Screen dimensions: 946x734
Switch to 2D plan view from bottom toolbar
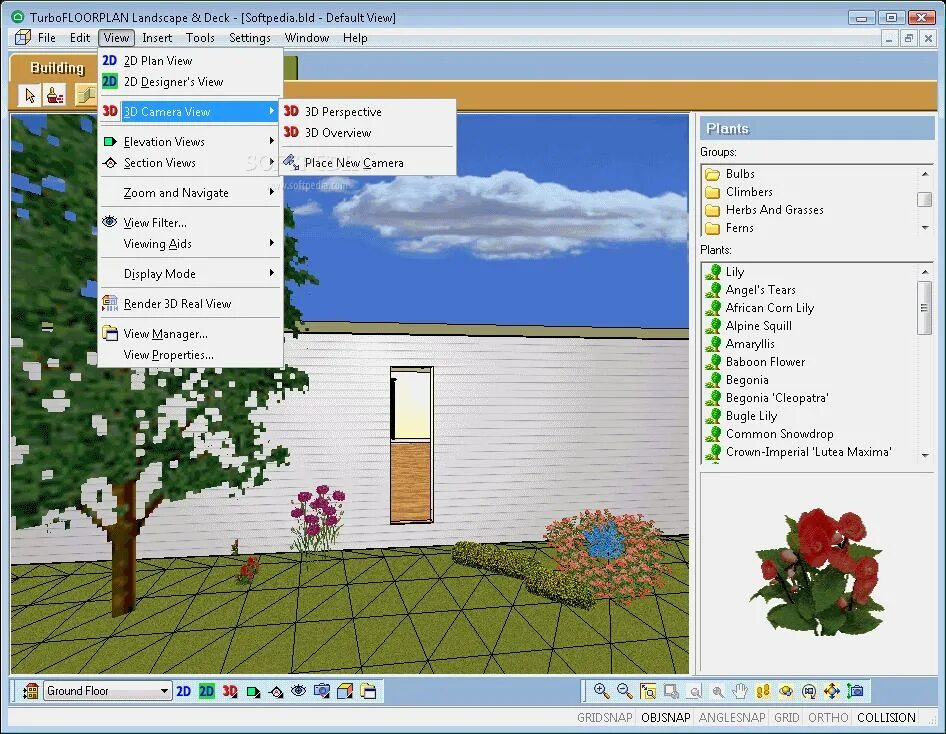183,691
